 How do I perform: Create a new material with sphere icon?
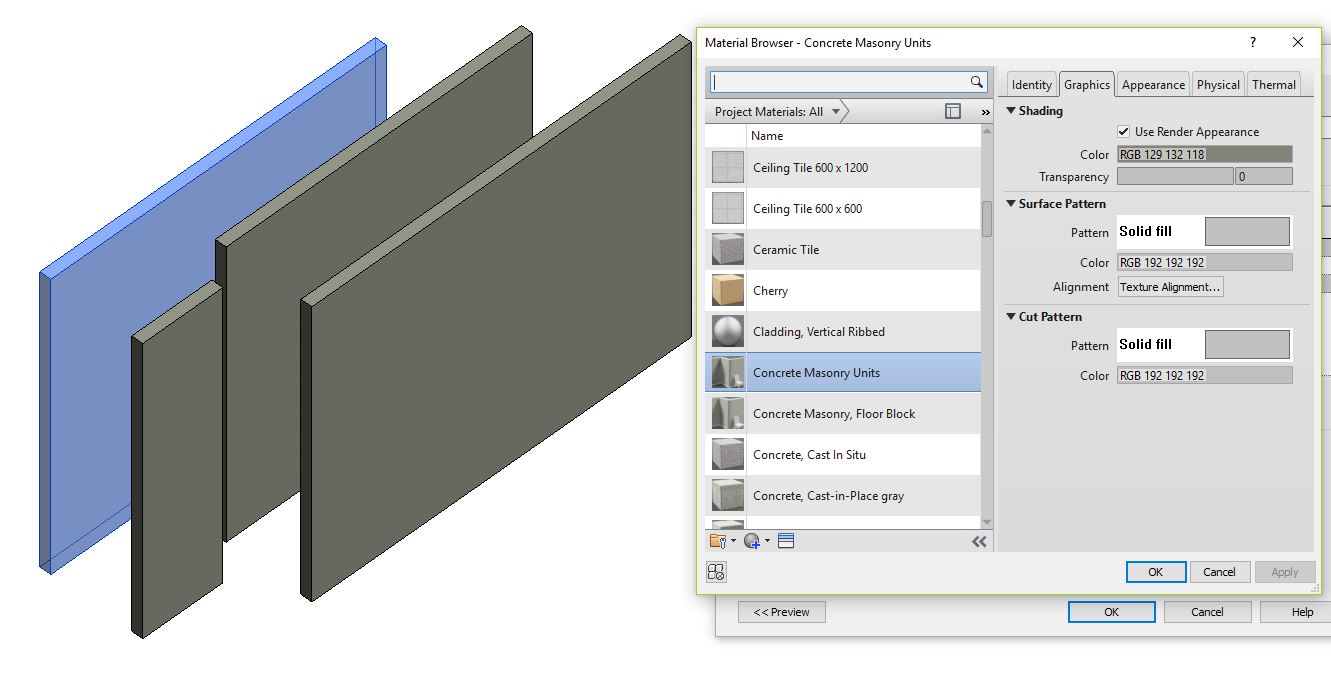[753, 540]
